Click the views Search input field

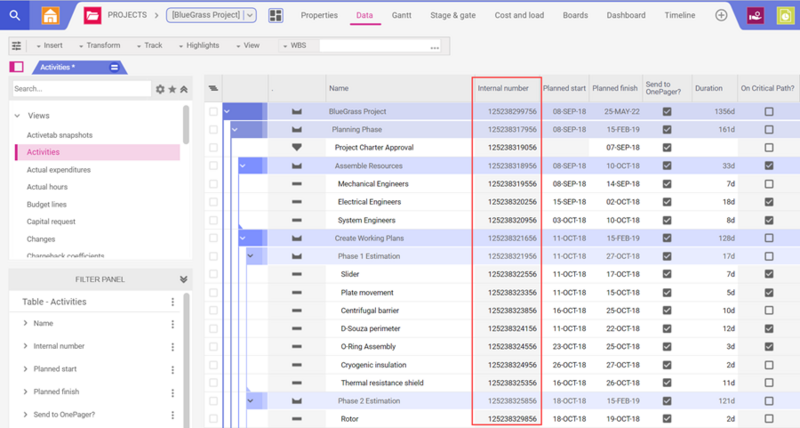[82, 89]
